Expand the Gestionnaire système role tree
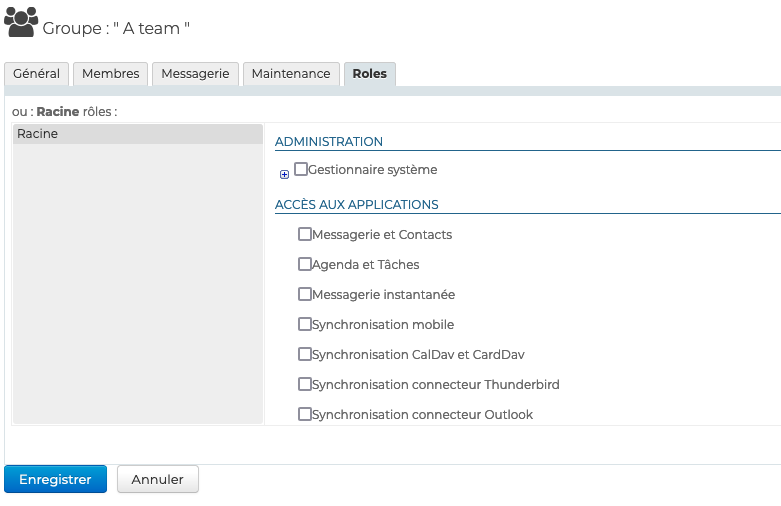 tap(284, 174)
